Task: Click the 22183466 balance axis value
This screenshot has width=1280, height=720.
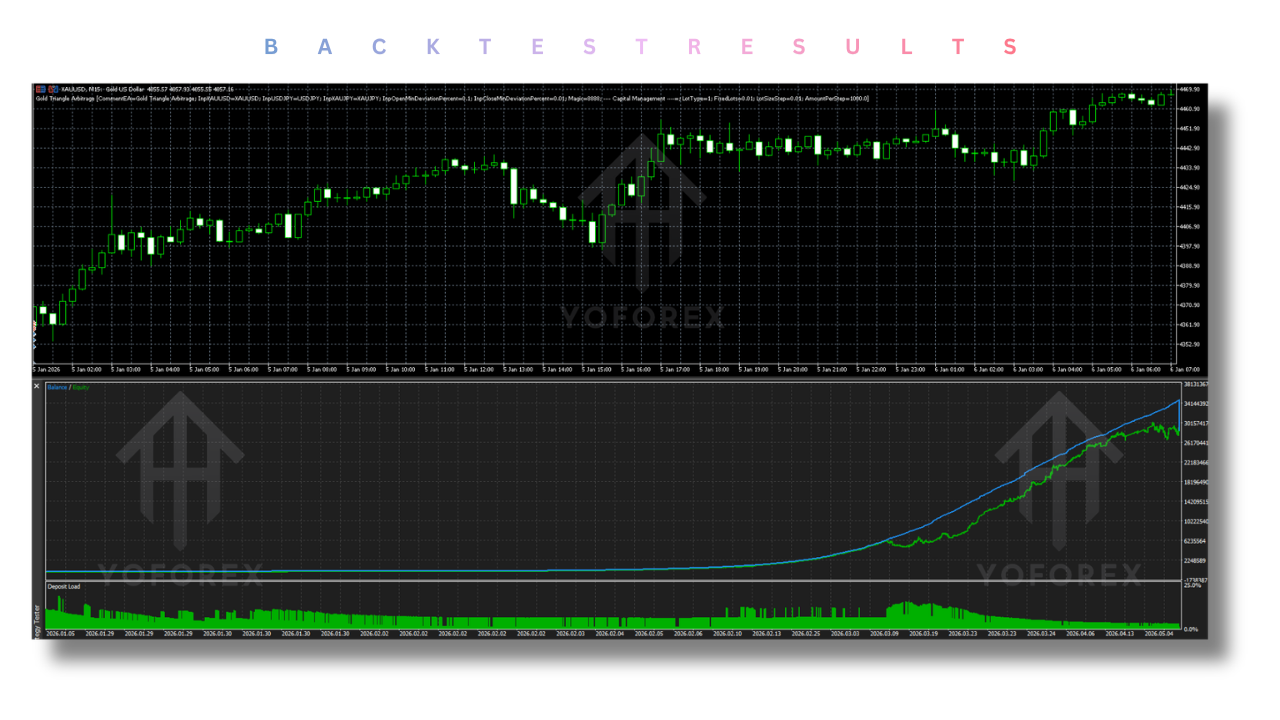Action: click(x=1196, y=463)
